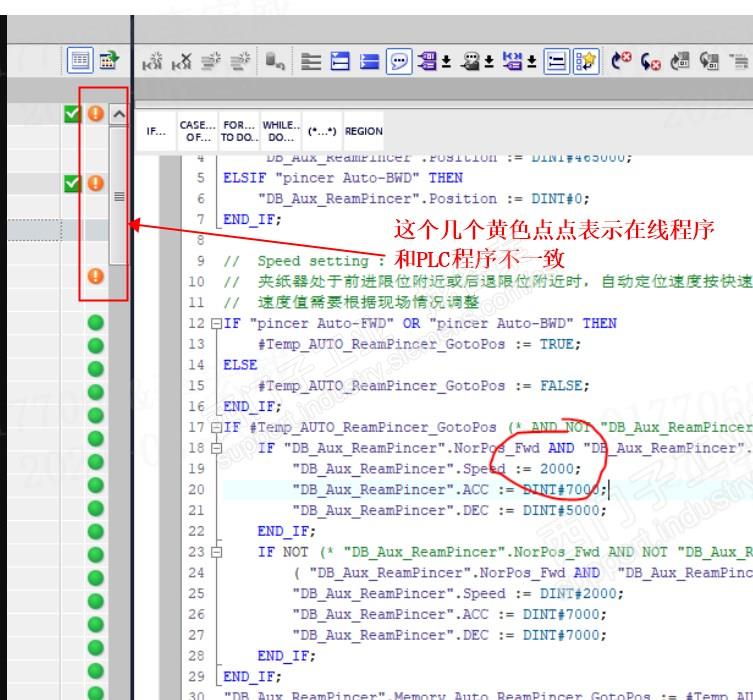753x700 pixels.
Task: Toggle the table view icon in left toolbar
Action: tap(80, 60)
